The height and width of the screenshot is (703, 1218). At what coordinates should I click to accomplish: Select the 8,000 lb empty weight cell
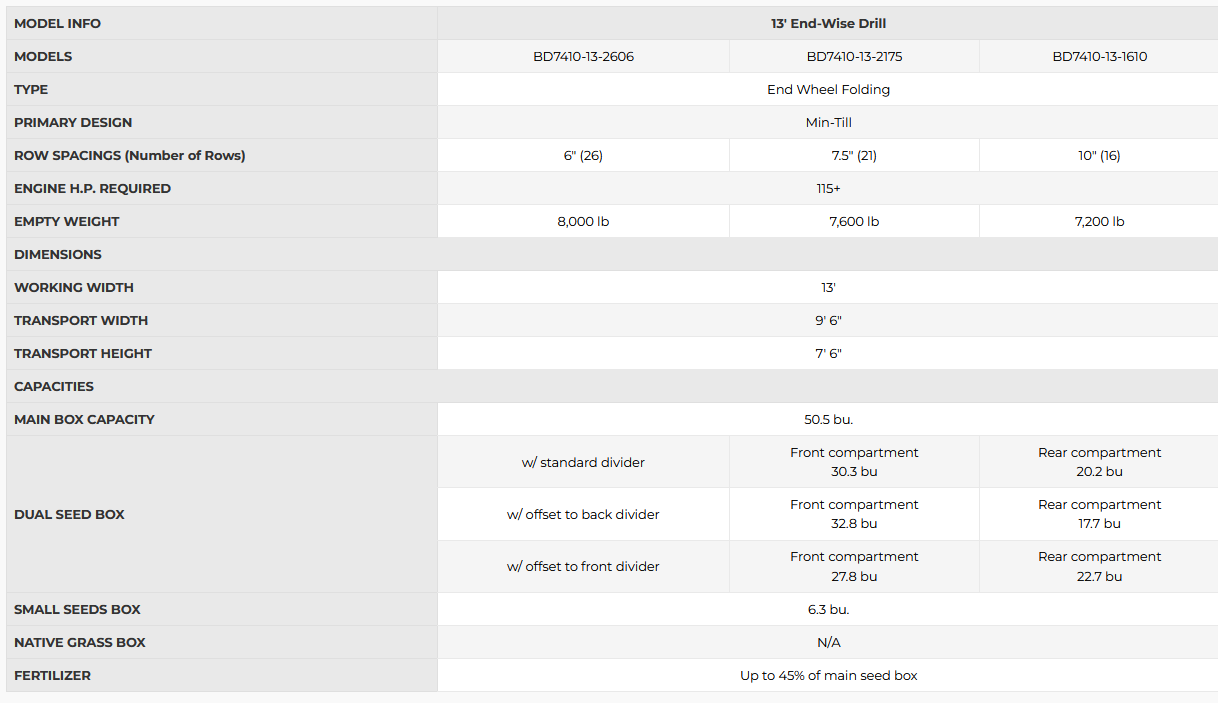[583, 222]
